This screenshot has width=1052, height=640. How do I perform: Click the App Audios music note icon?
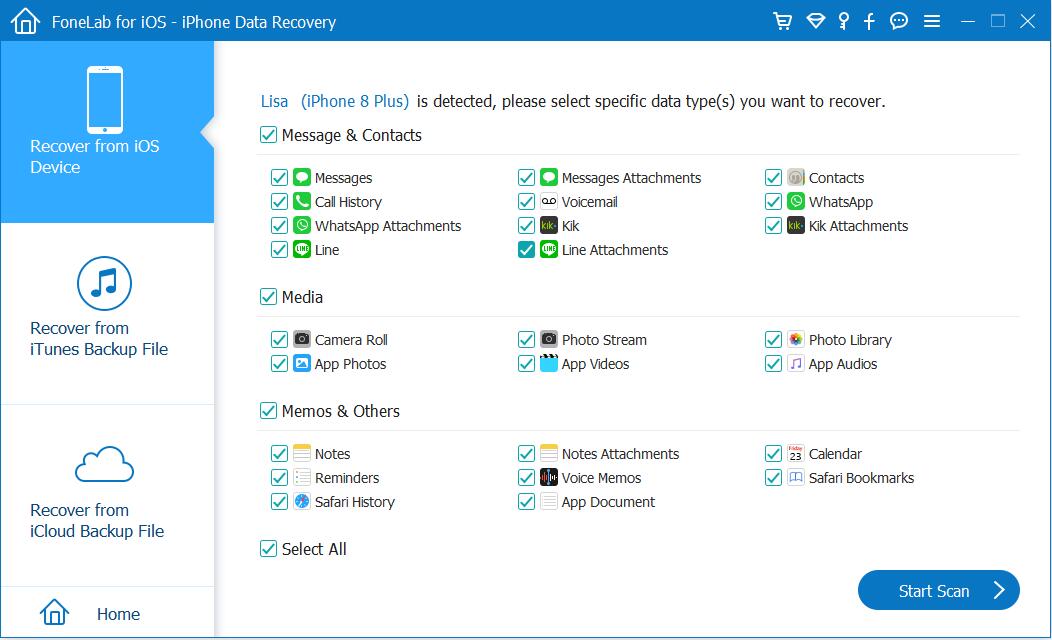[x=796, y=364]
